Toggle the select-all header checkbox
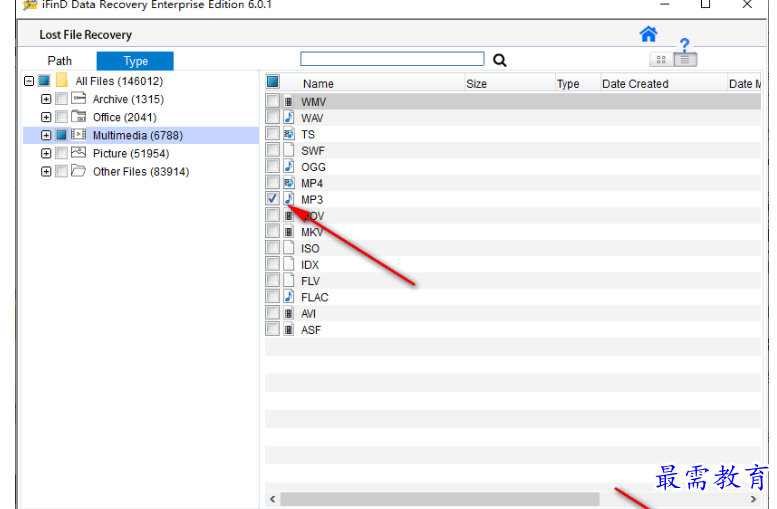The height and width of the screenshot is (509, 777). coord(273,81)
